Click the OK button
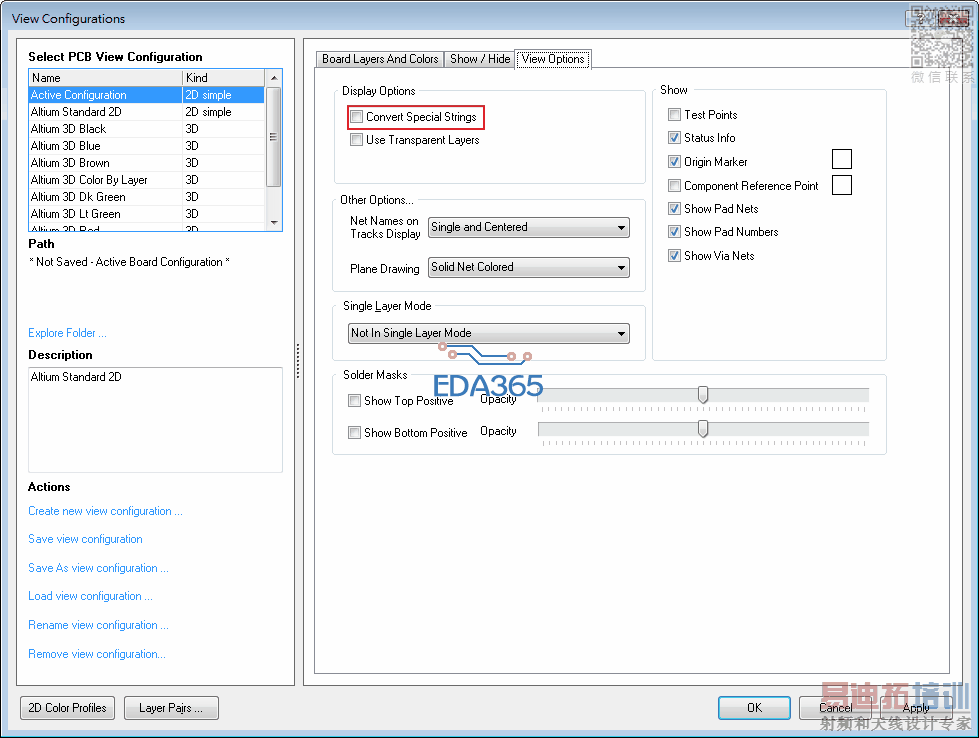Viewport: 979px width, 738px height. (754, 708)
